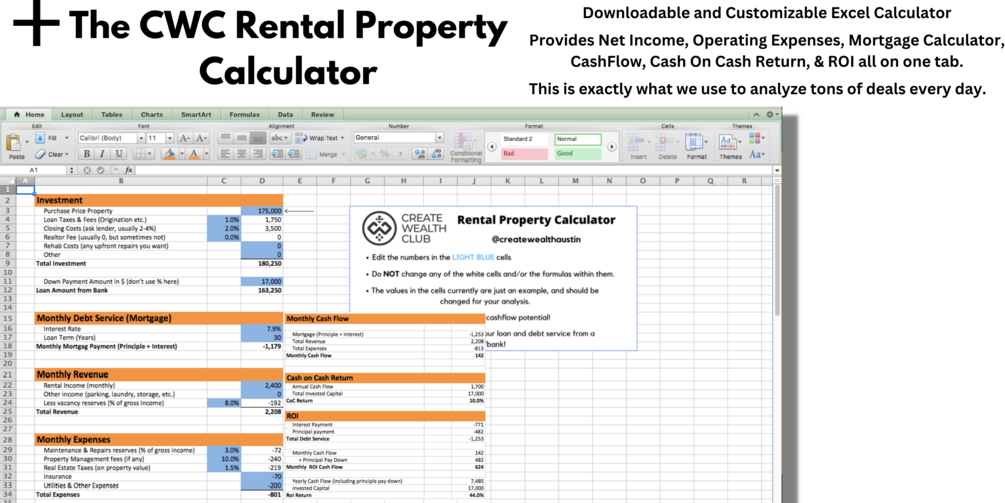Show more cell styles with right arrow
The width and height of the screenshot is (1005, 503).
(x=611, y=146)
